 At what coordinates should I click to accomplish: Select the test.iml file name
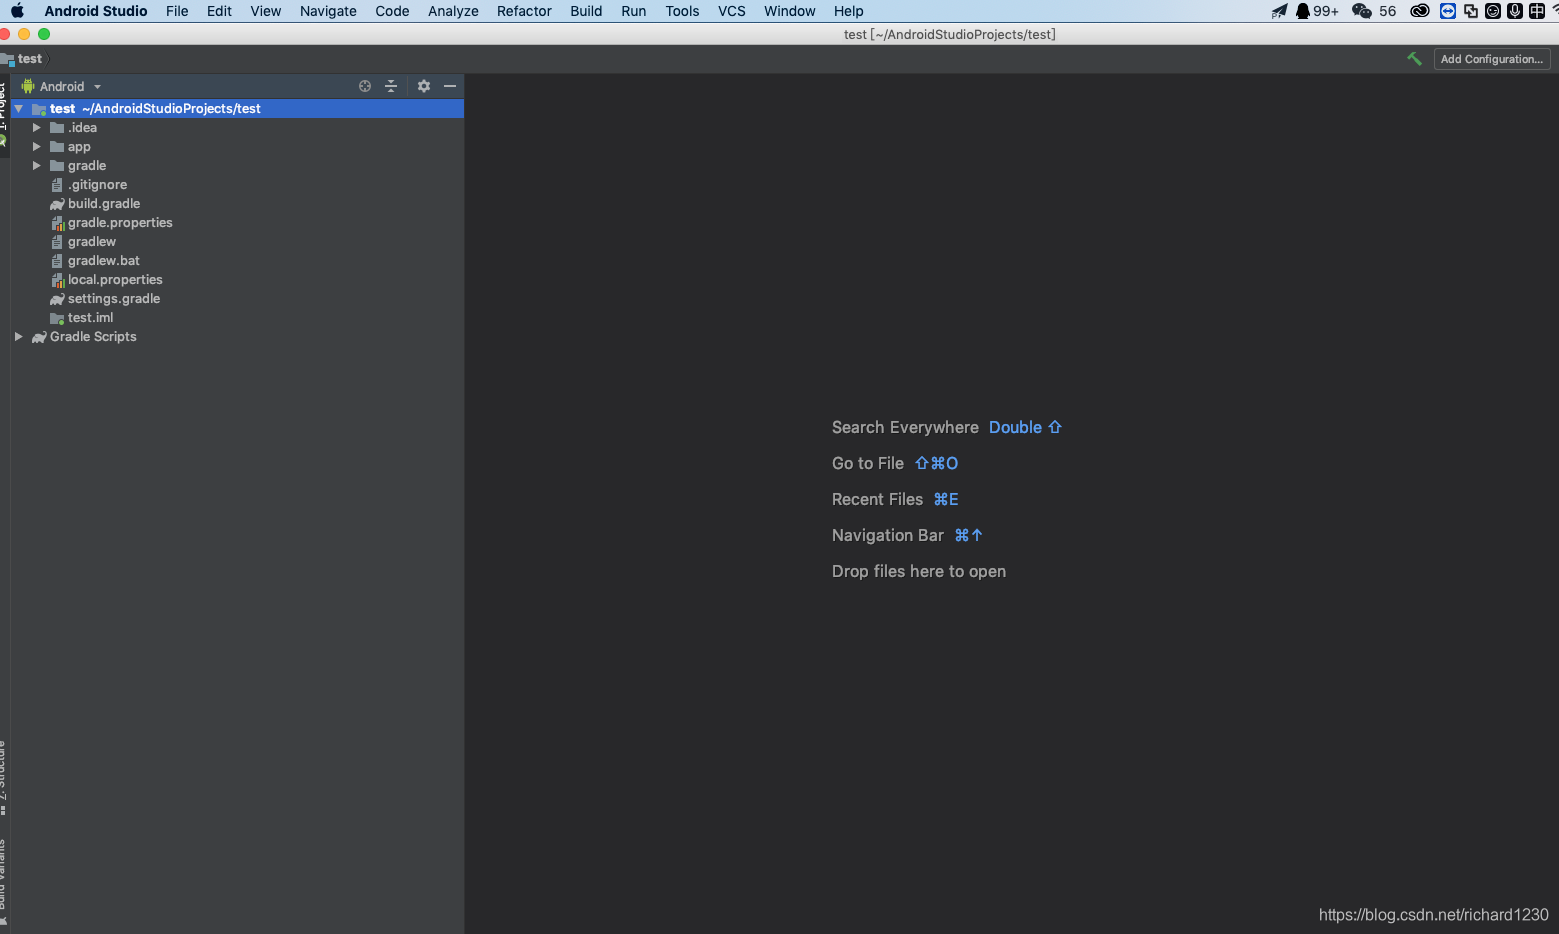(x=91, y=318)
